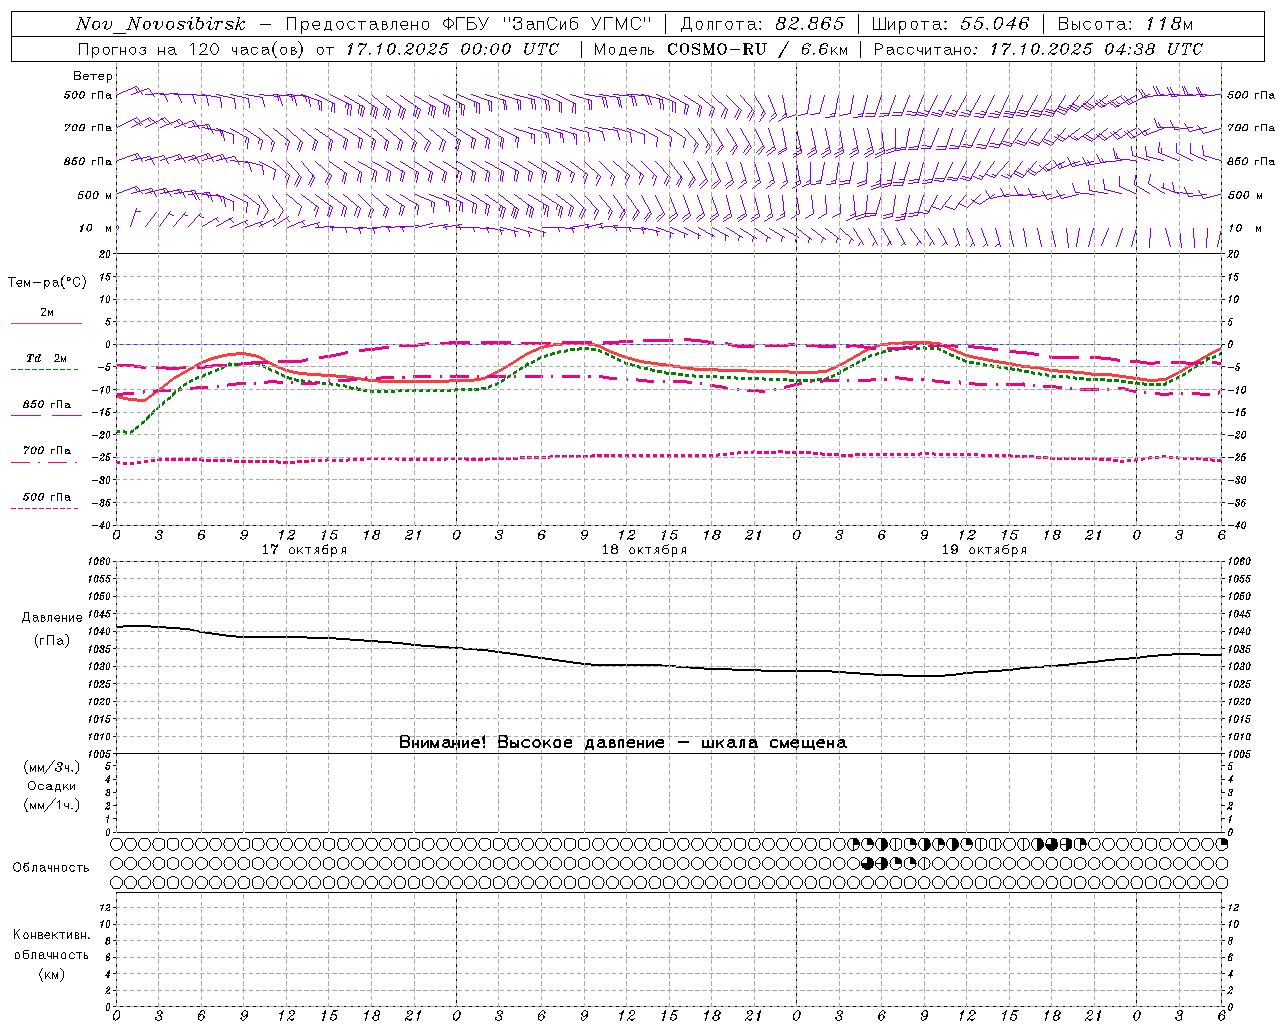Click the '(гПа)' pressure unit label
This screenshot has height=1024, width=1280.
(51, 641)
